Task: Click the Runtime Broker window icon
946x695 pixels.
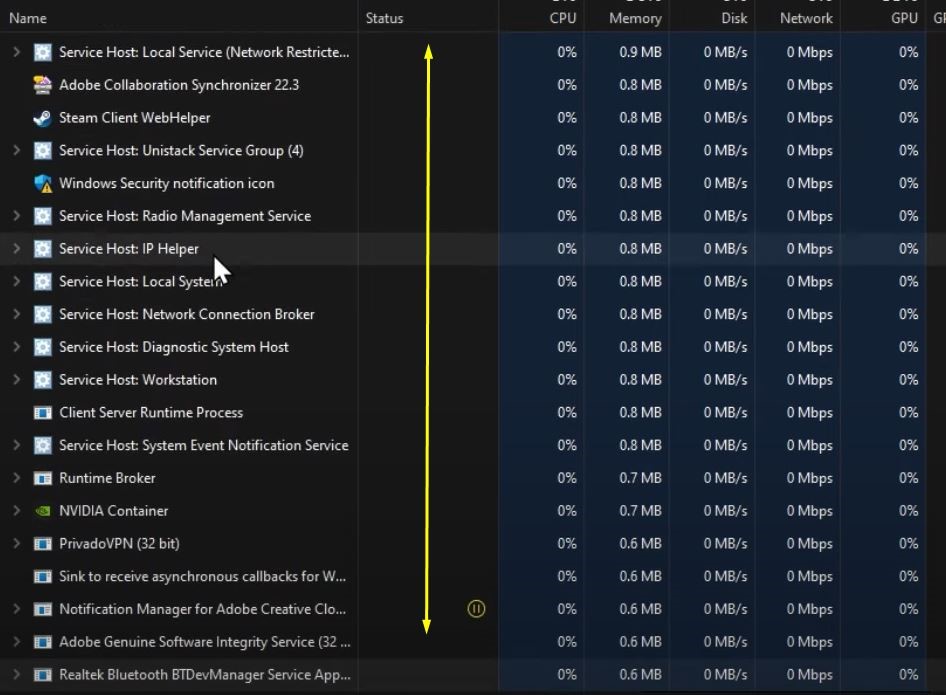Action: pyautogui.click(x=42, y=478)
